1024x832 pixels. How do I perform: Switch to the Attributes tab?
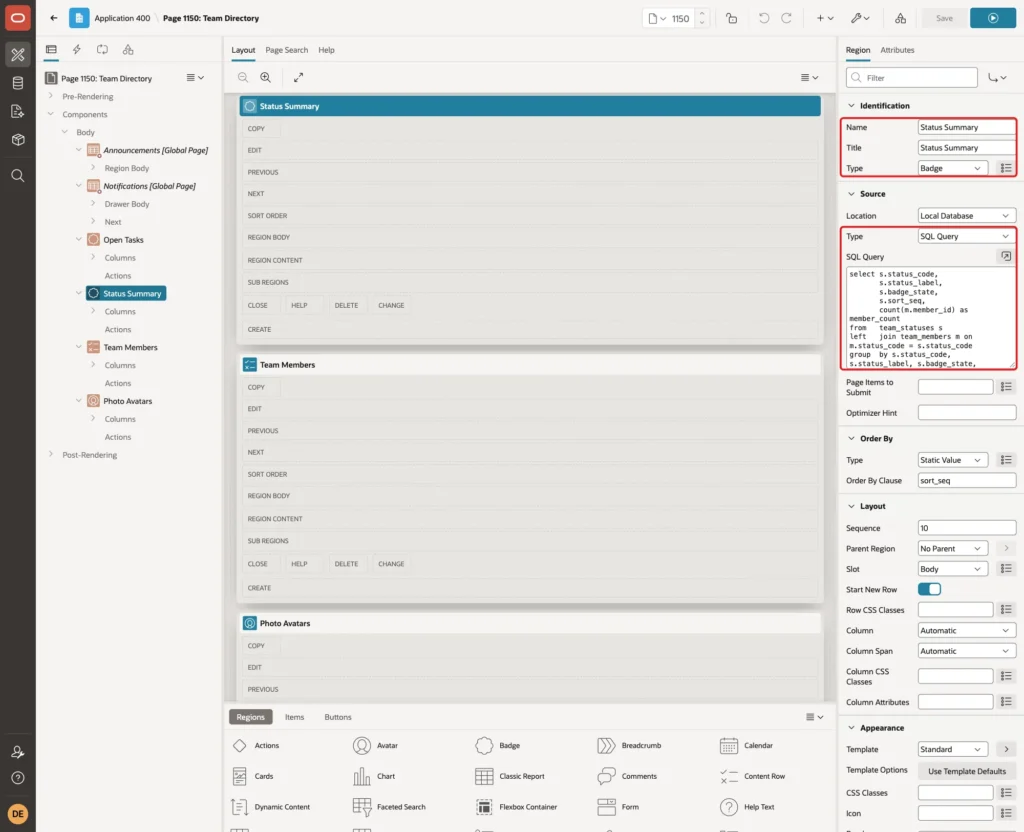pos(897,50)
